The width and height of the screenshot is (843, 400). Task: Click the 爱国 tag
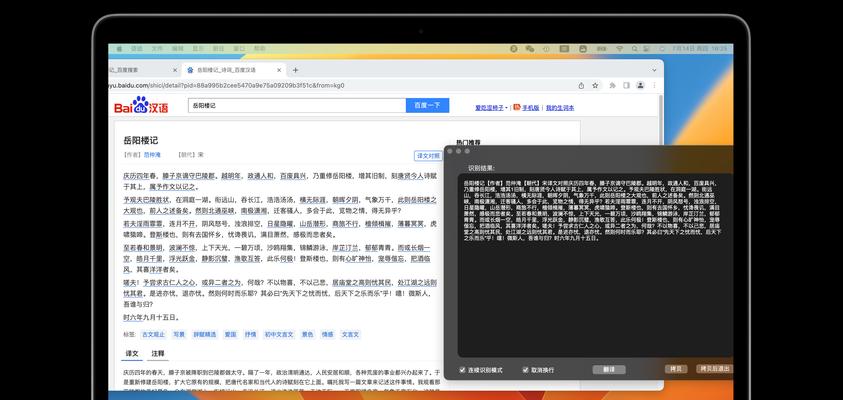coord(231,334)
